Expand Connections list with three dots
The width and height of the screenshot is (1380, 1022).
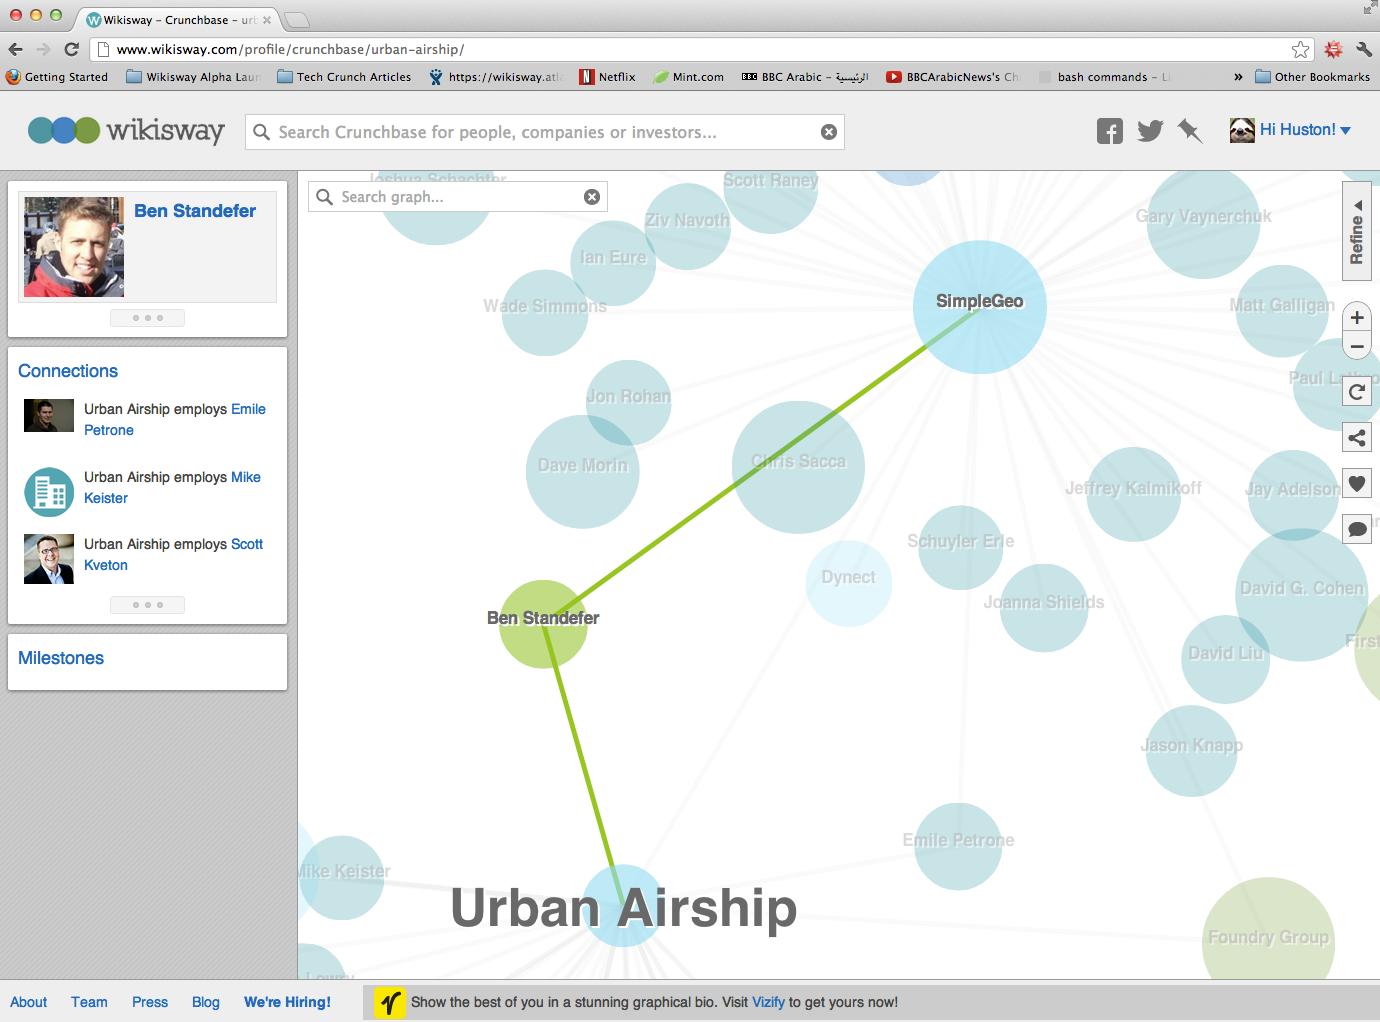(148, 605)
